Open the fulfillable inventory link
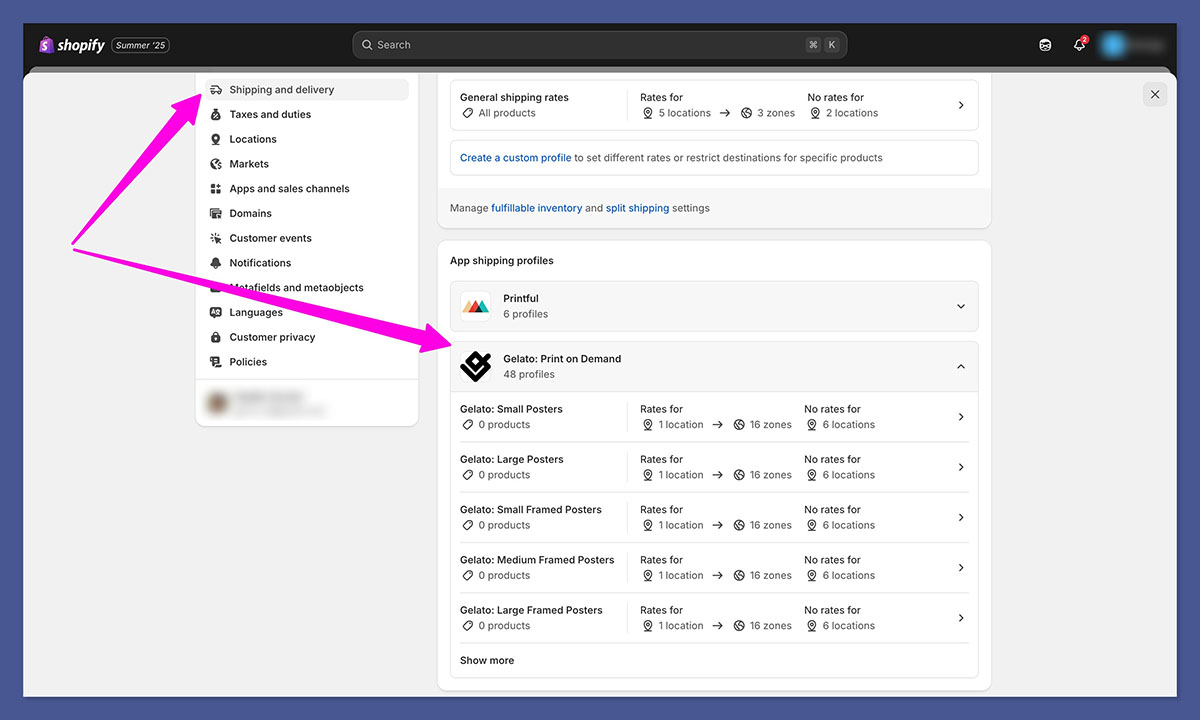The height and width of the screenshot is (720, 1200). pyautogui.click(x=537, y=208)
